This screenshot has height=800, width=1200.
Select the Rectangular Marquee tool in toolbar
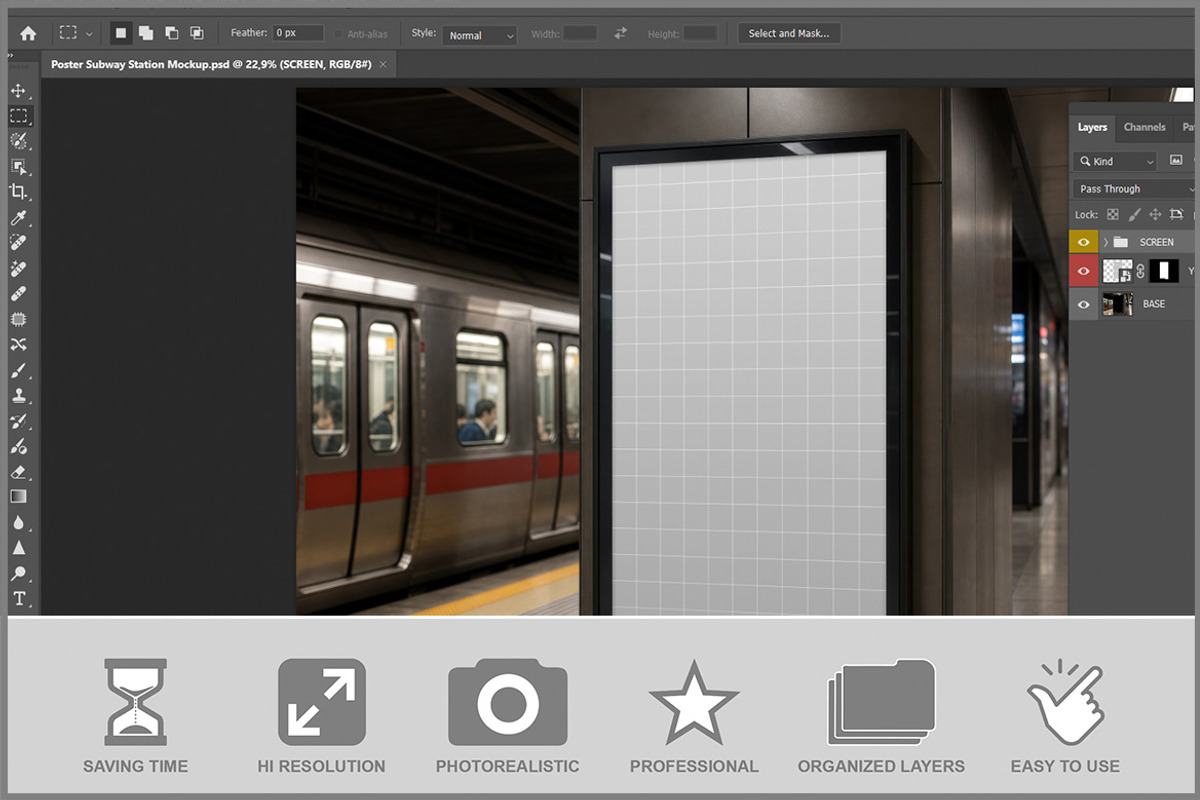tap(18, 116)
